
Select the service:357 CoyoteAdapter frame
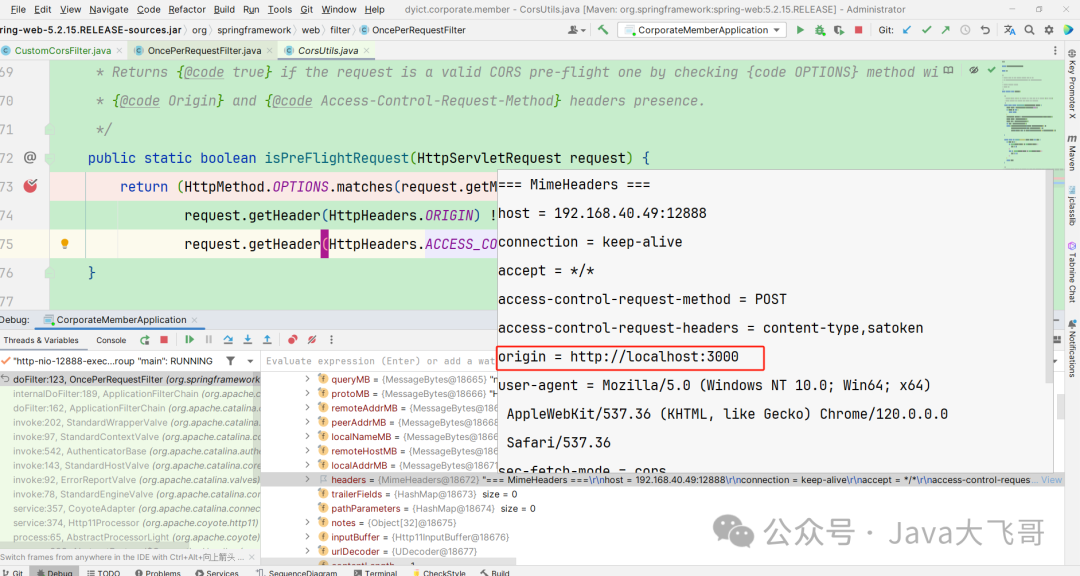pyautogui.click(x=136, y=508)
